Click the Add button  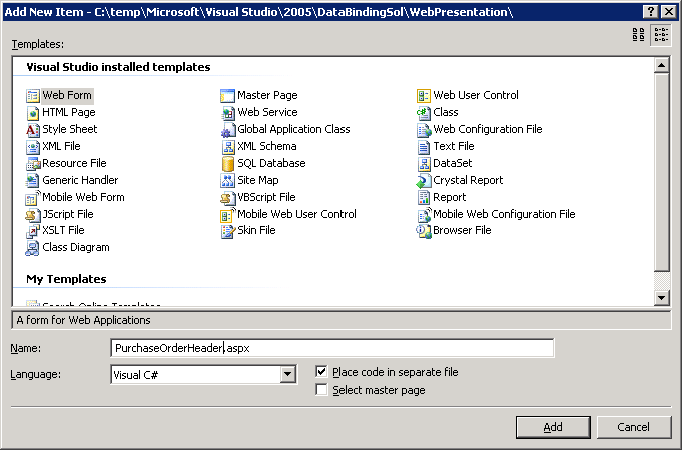pos(553,427)
